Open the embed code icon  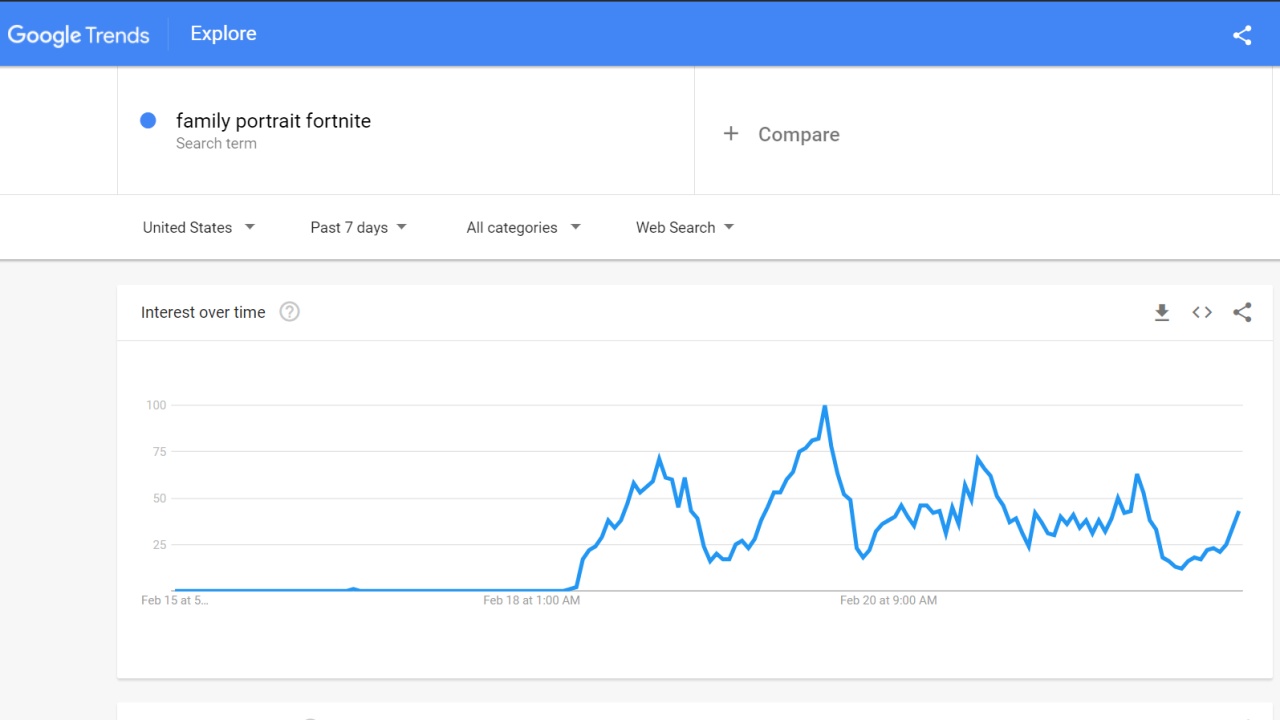click(1202, 313)
